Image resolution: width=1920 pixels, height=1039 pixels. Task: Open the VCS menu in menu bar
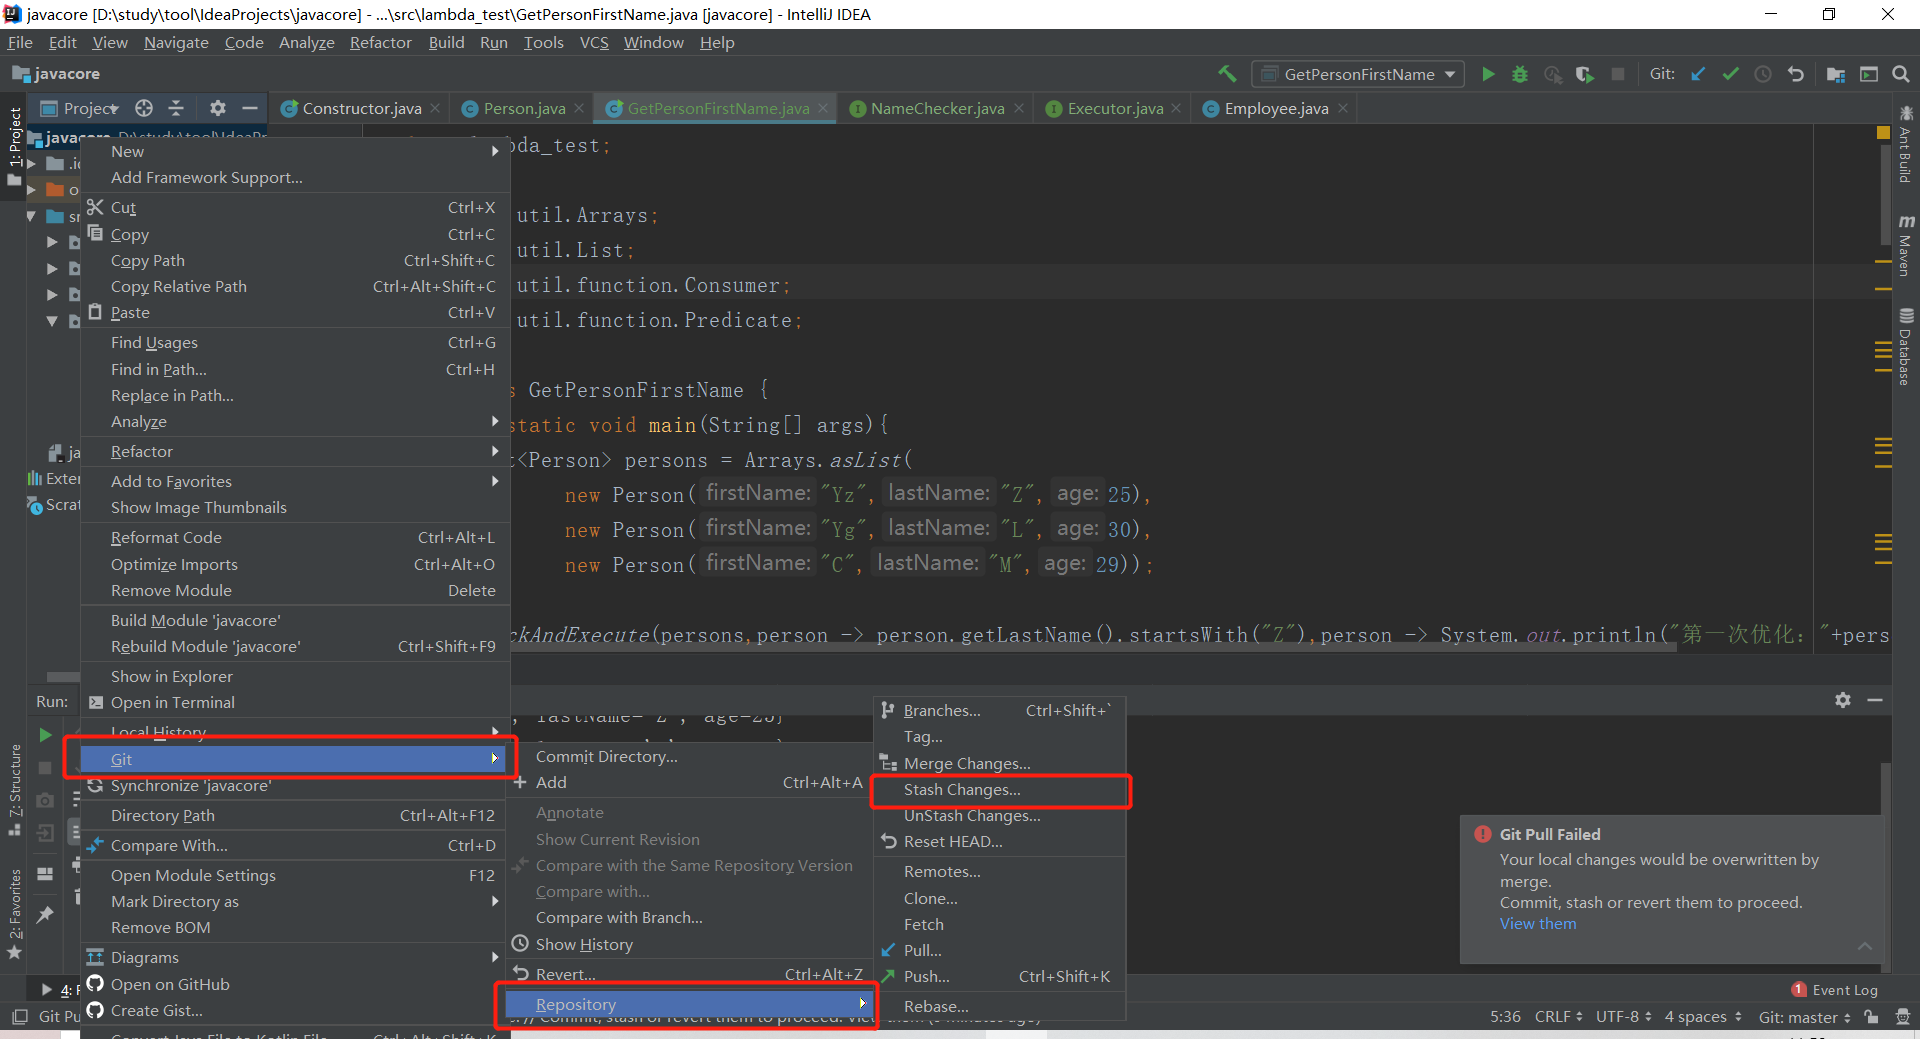pyautogui.click(x=594, y=42)
